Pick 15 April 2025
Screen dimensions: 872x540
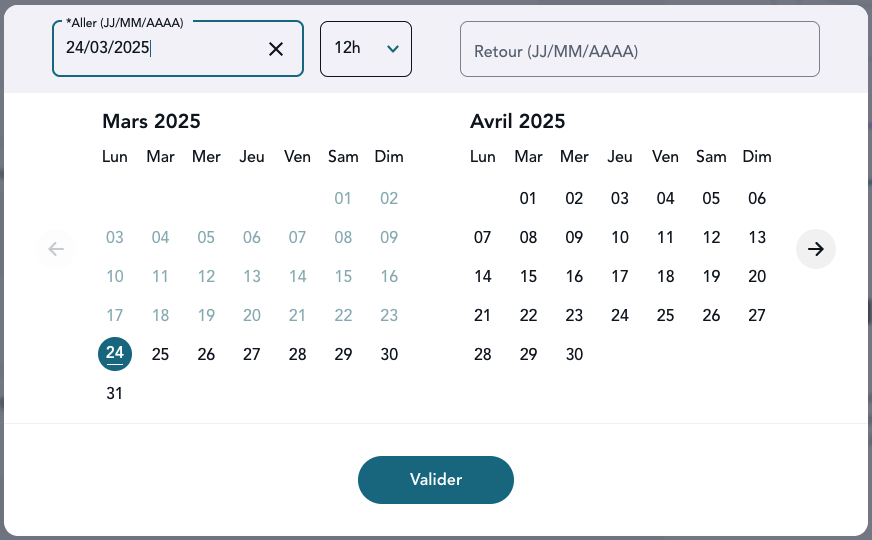coord(529,276)
